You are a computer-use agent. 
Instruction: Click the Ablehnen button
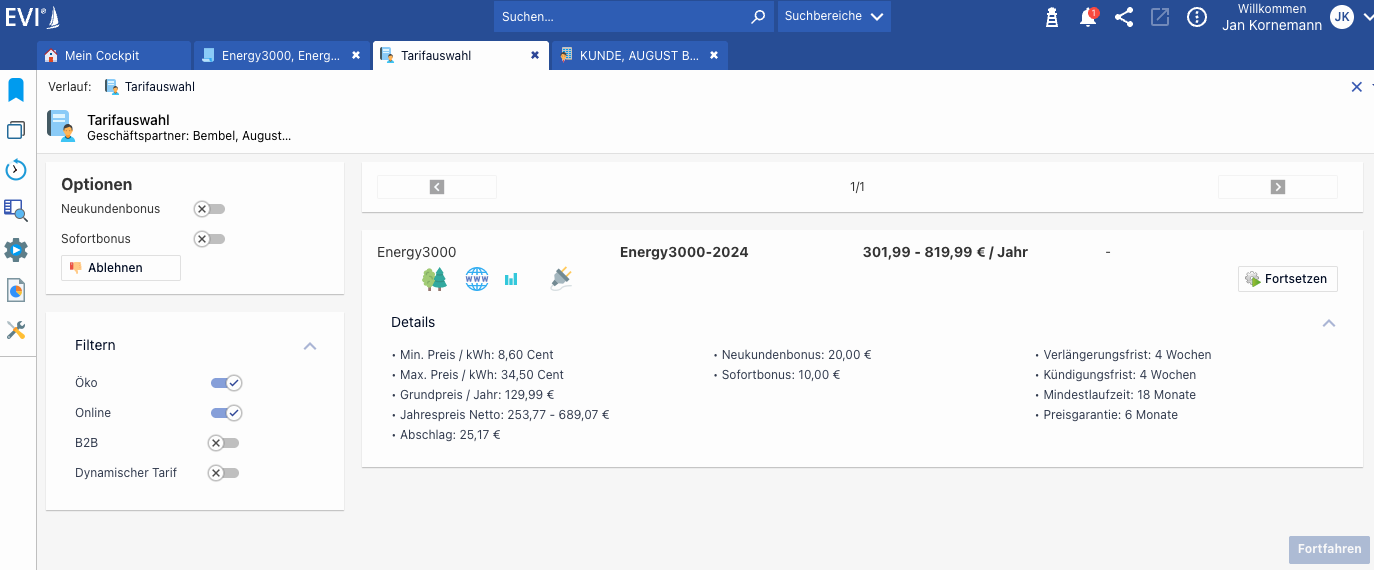[121, 268]
